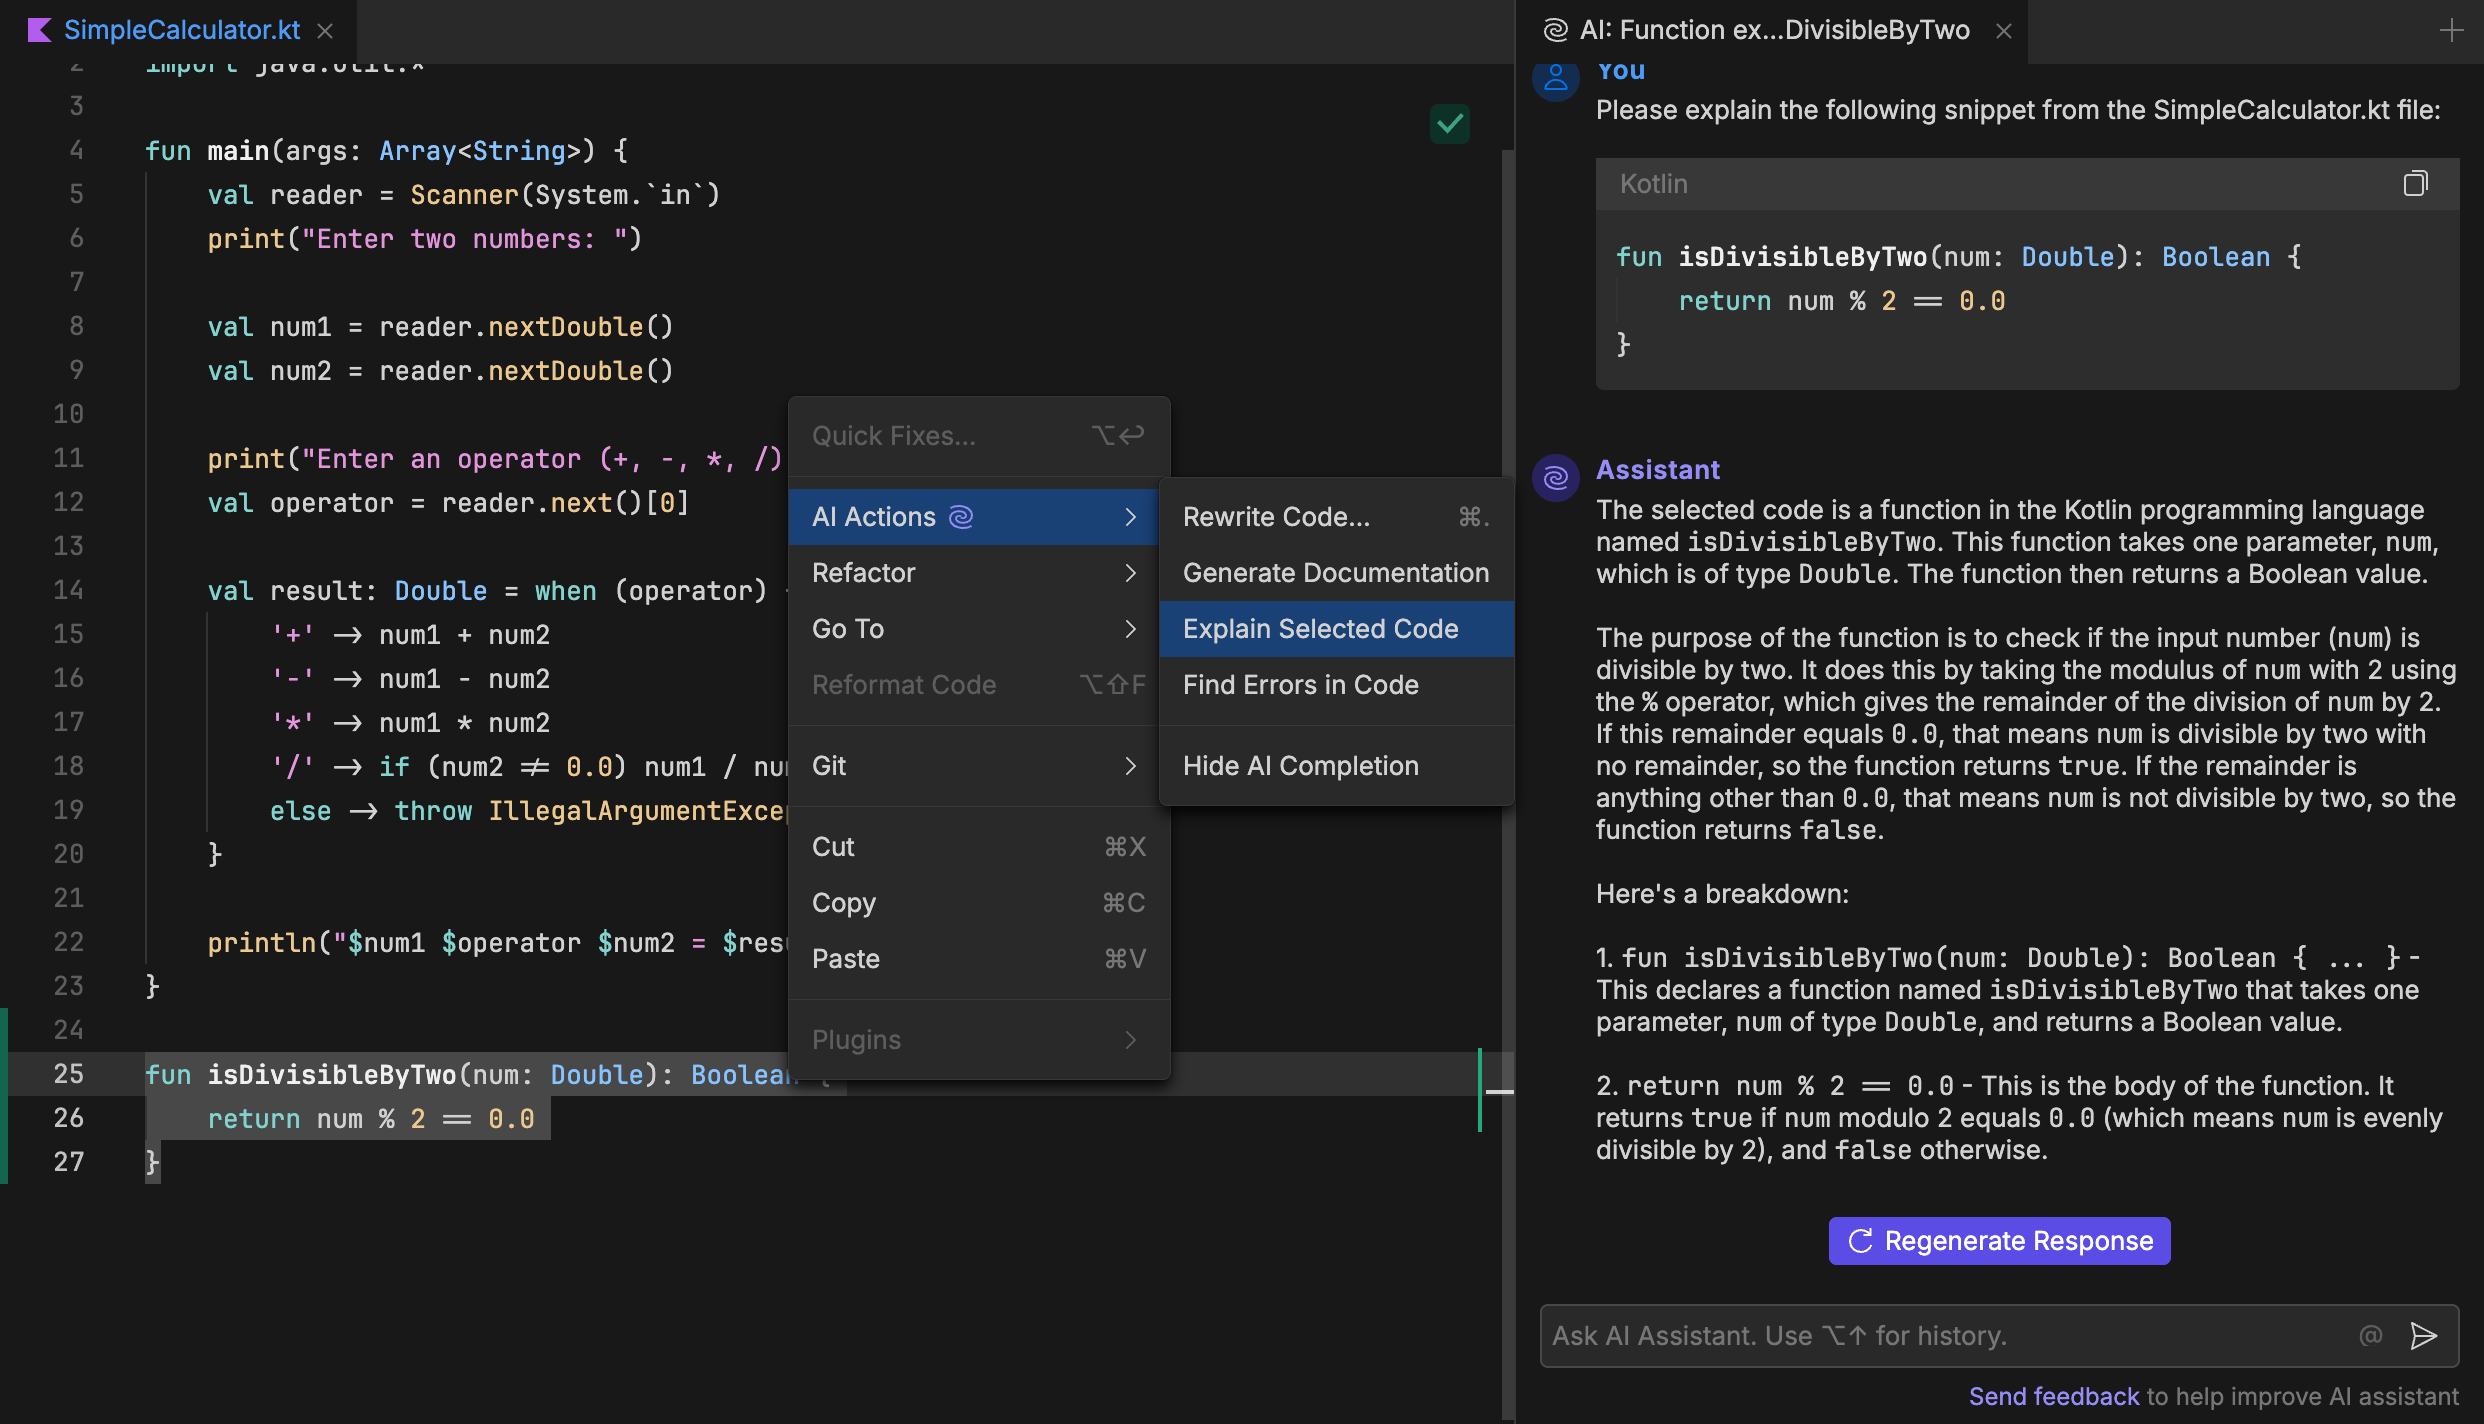Expand the Refactor submenu

click(x=863, y=572)
